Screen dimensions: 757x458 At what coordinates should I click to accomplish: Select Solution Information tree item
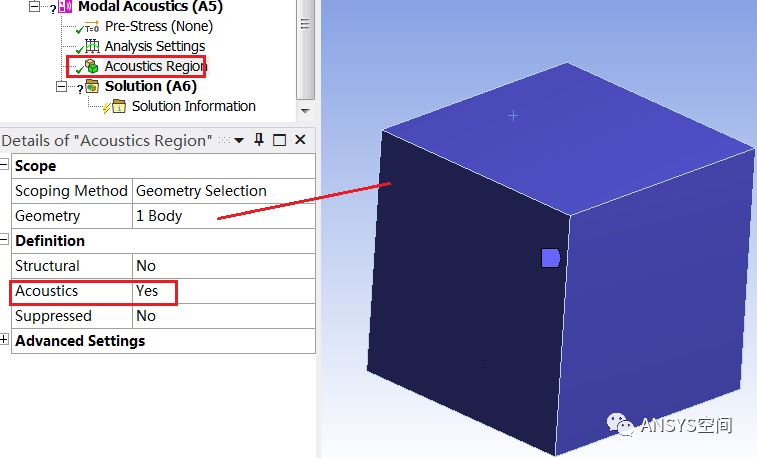[x=193, y=107]
